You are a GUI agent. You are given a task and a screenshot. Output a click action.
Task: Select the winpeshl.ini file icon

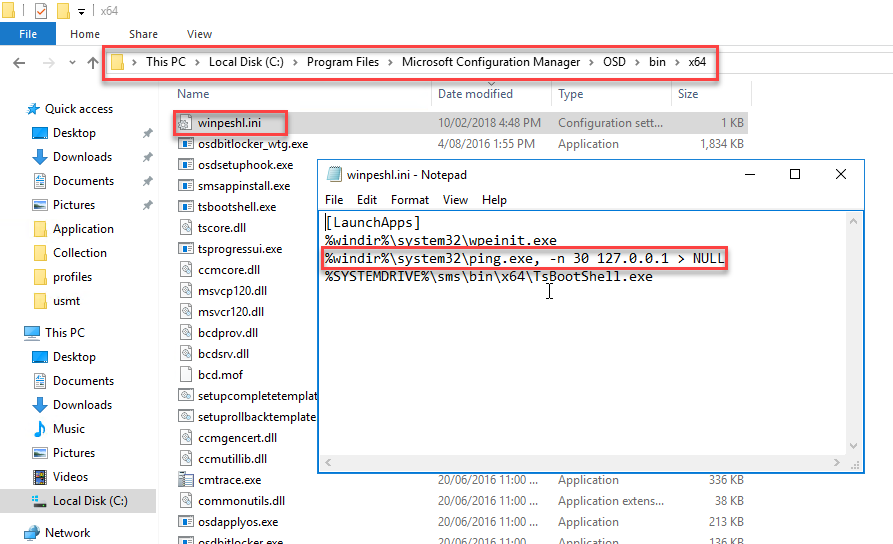[x=185, y=123]
